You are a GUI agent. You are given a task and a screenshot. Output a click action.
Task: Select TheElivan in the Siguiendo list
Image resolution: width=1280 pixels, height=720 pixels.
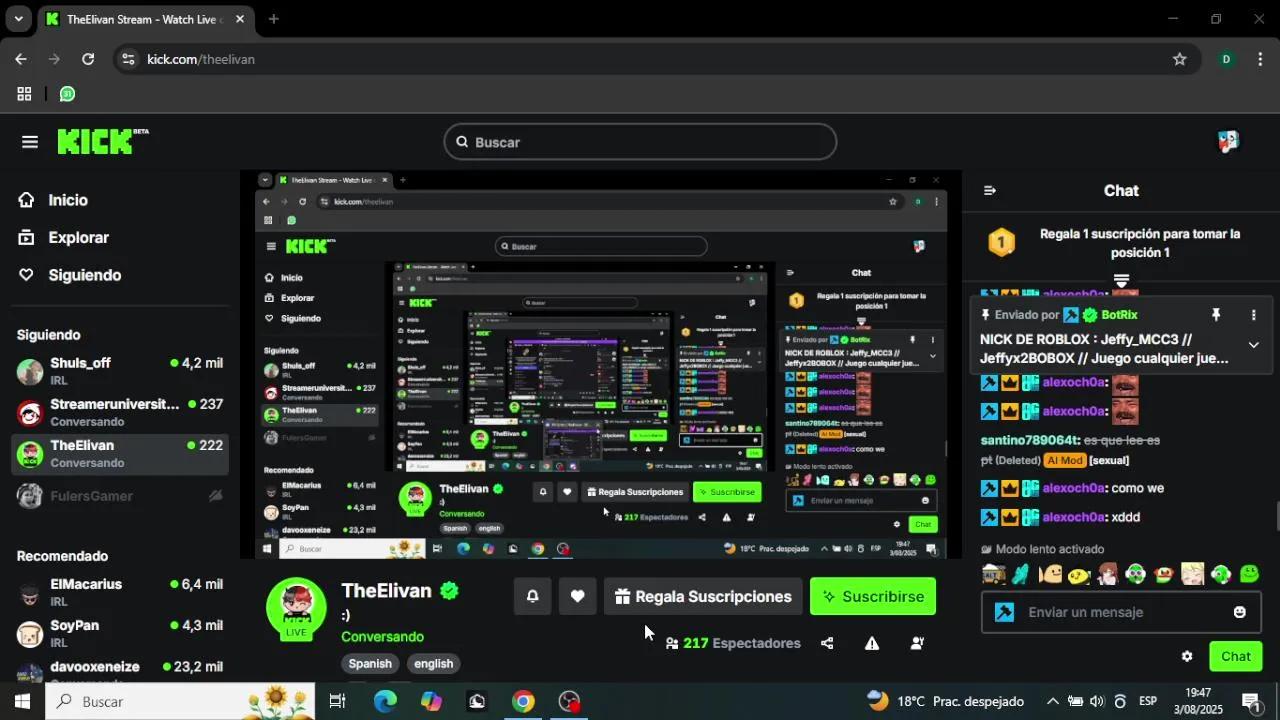coord(120,453)
